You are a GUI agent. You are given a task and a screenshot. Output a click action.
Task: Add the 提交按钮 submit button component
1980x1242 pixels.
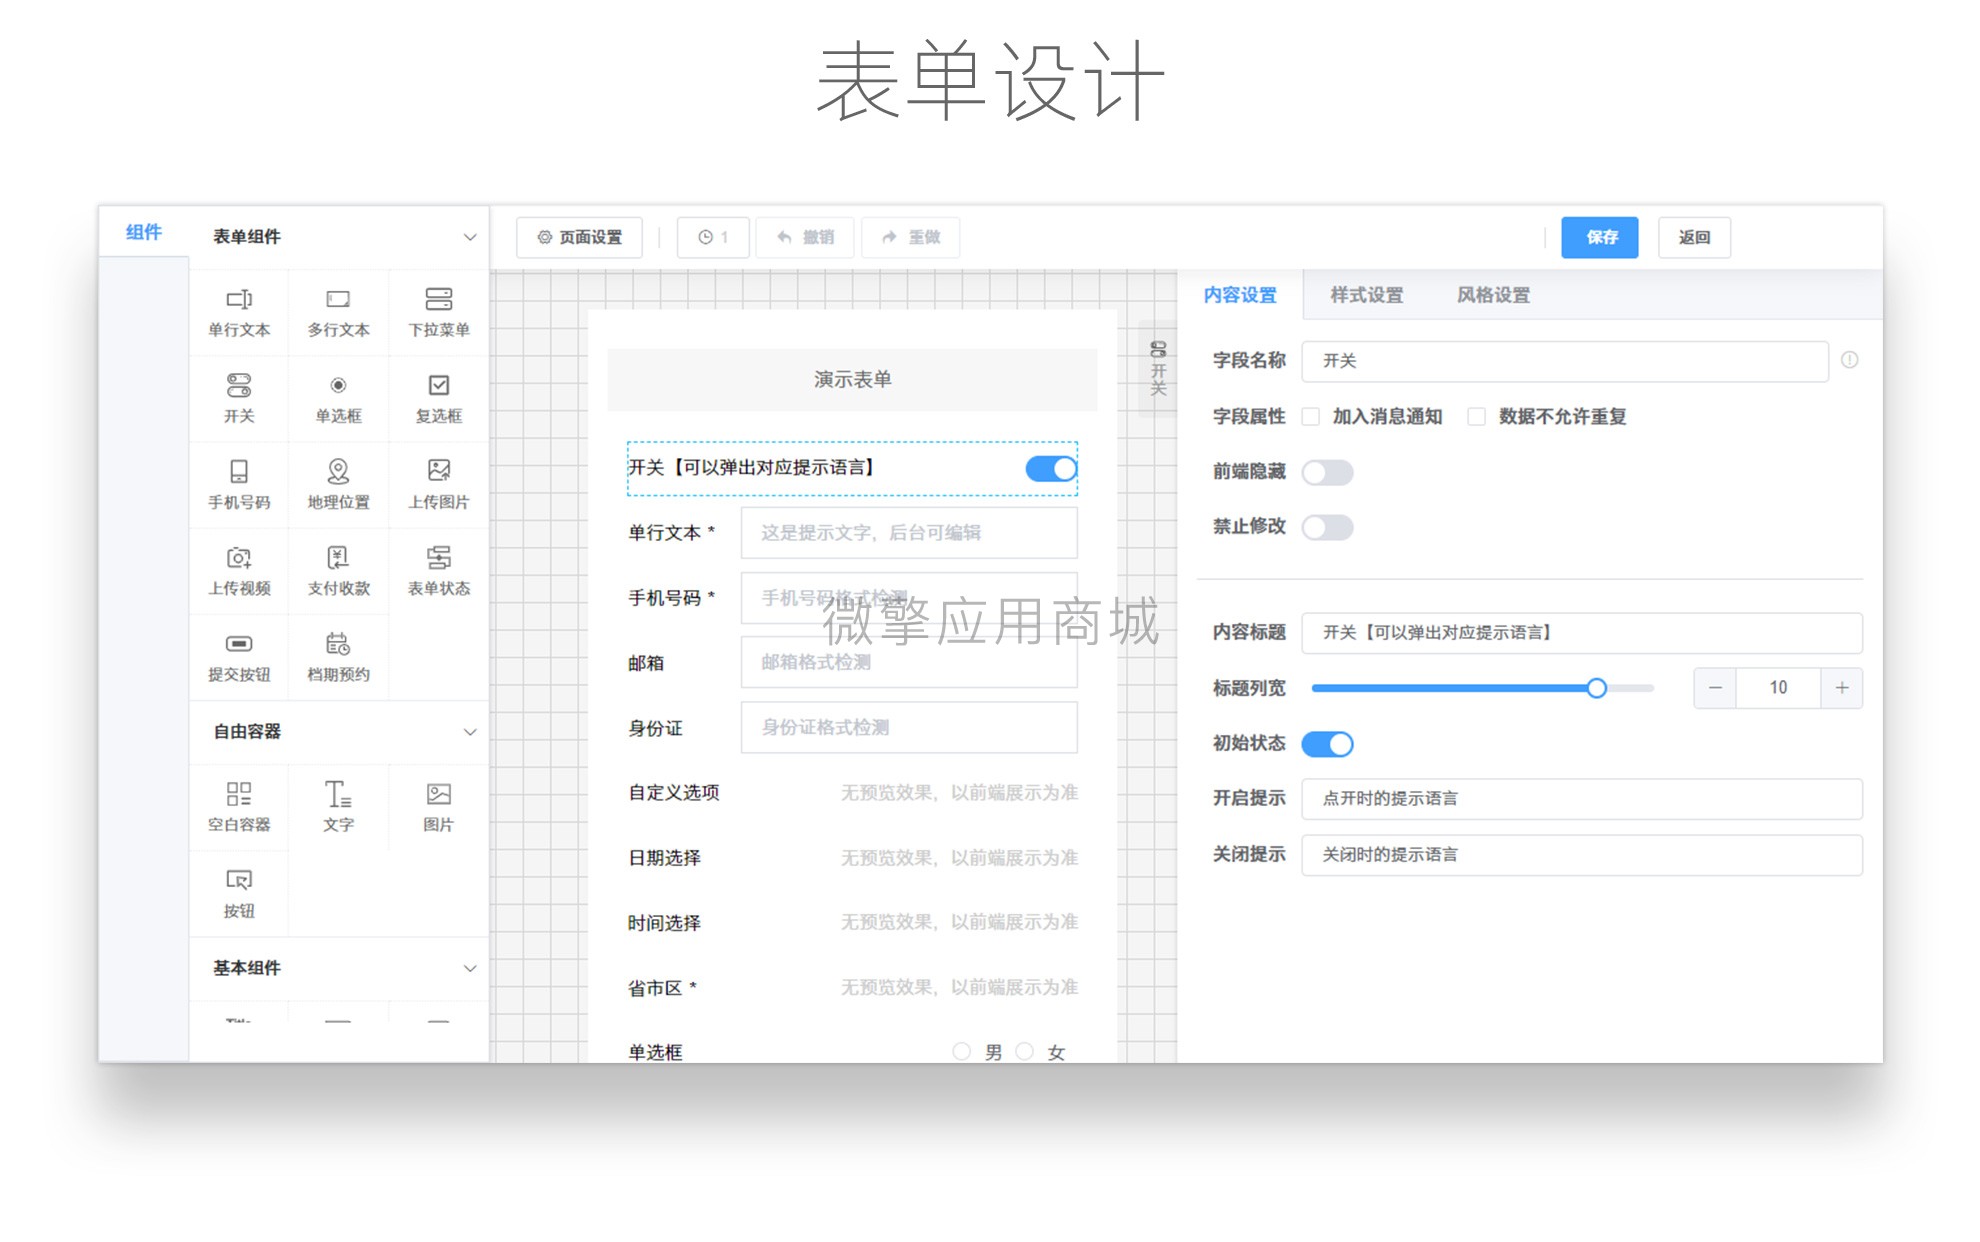[239, 657]
